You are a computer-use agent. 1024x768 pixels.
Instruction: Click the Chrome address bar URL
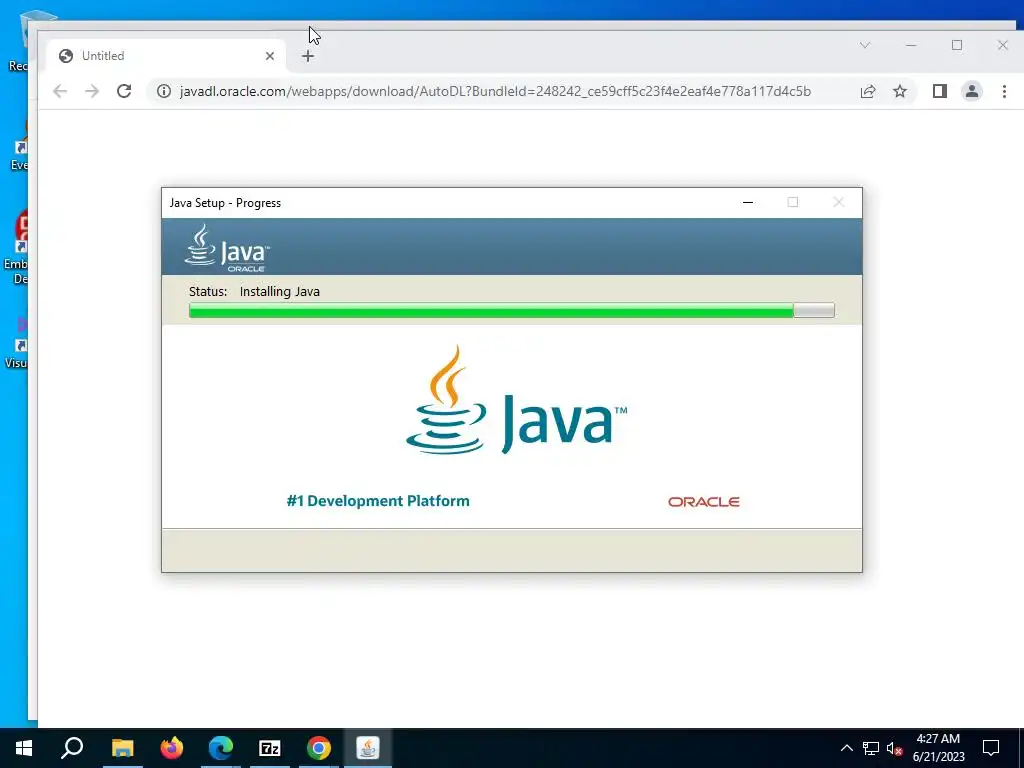[495, 91]
